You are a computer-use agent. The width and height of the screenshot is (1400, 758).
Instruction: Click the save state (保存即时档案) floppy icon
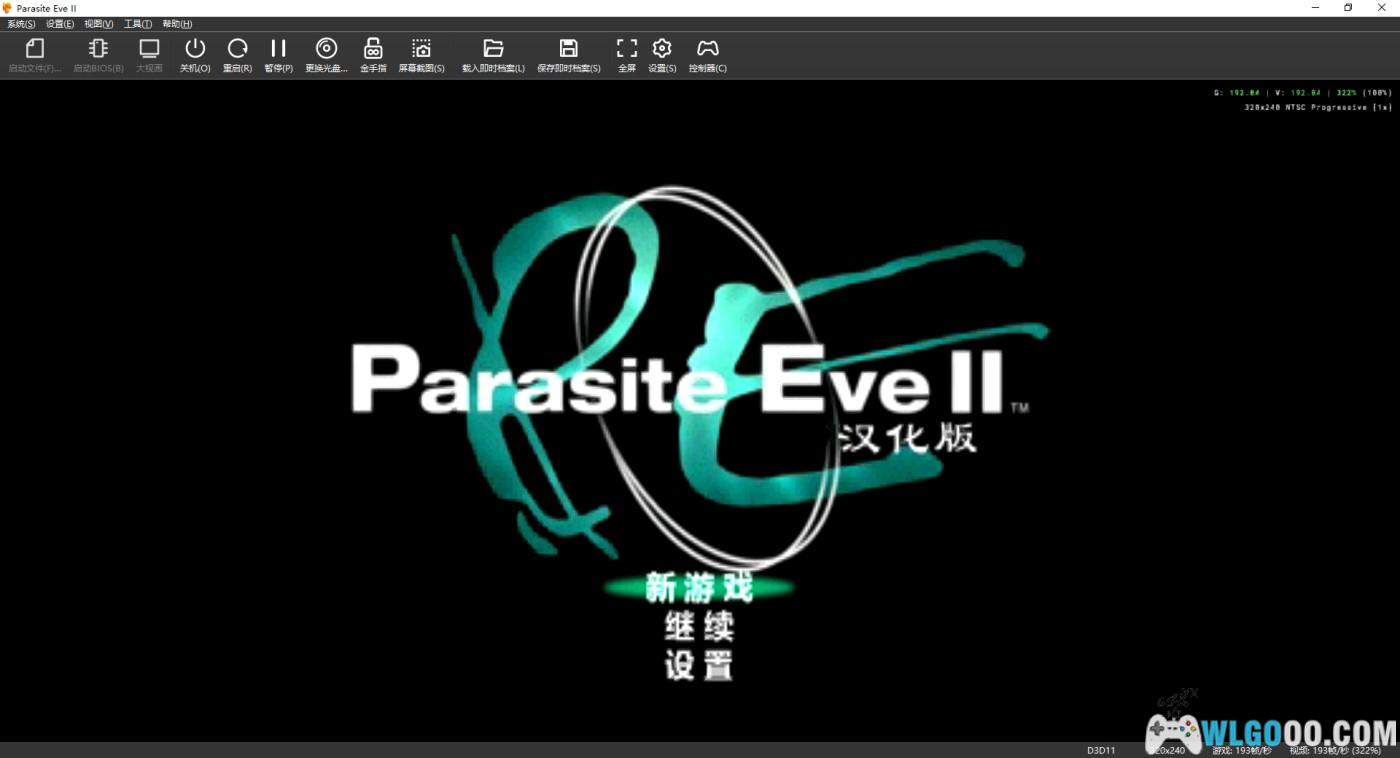(x=568, y=49)
